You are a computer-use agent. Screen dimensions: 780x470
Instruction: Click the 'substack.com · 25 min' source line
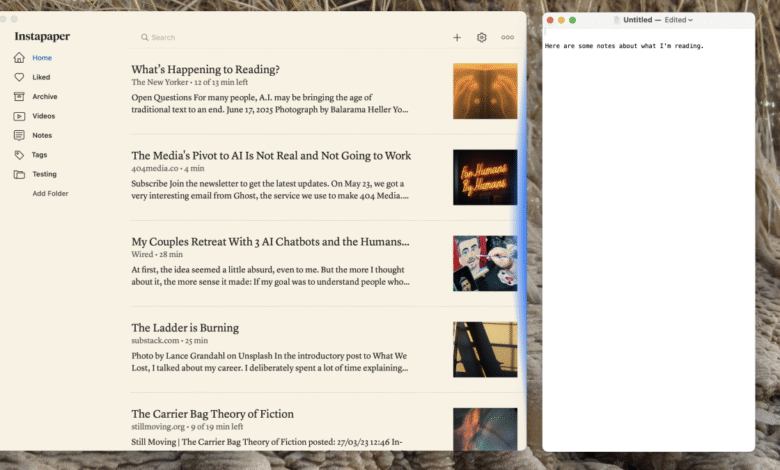click(170, 341)
